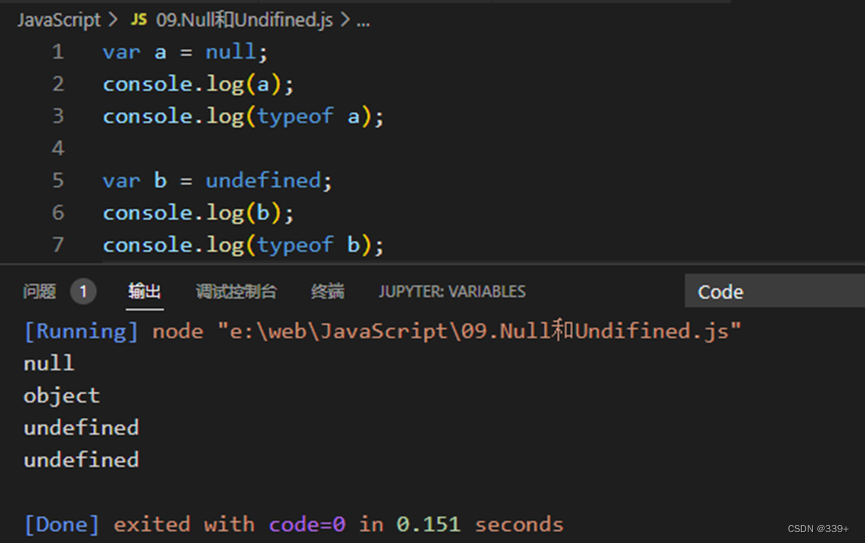This screenshot has width=865, height=543.
Task: Click the 'console.log(a);' code line
Action: coord(199,84)
